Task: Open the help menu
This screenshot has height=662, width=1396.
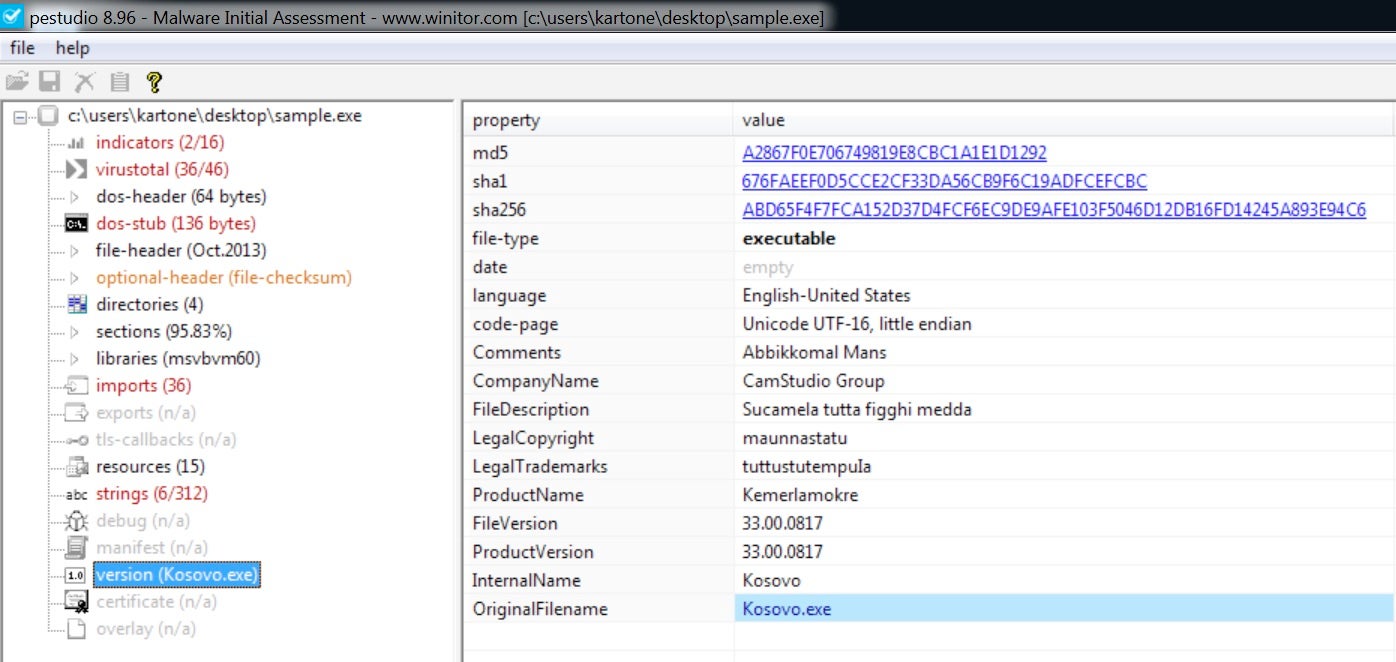Action: pyautogui.click(x=72, y=48)
